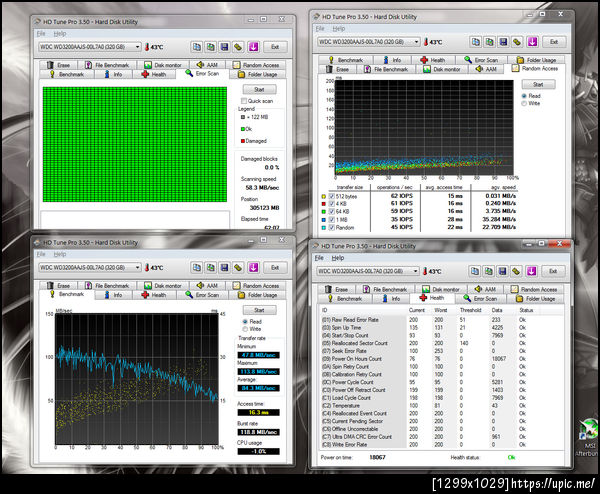
Task: Options icon in Random Access window toolbar
Action: point(517,42)
